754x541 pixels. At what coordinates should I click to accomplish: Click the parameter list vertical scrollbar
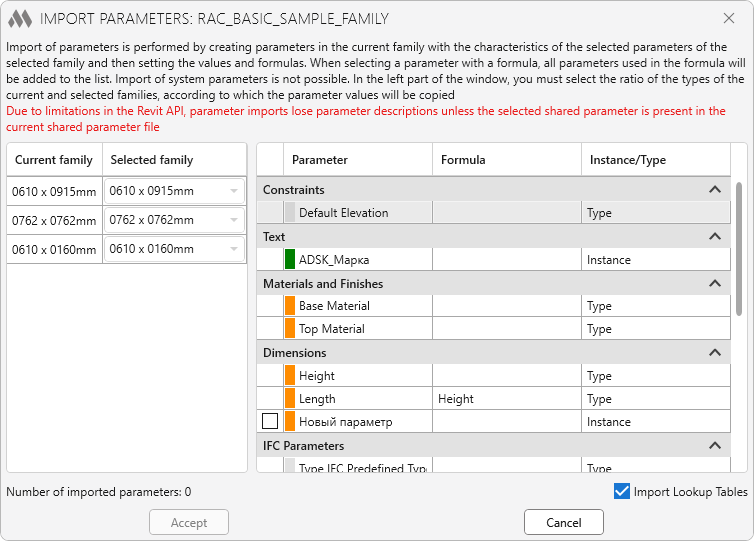[739, 249]
